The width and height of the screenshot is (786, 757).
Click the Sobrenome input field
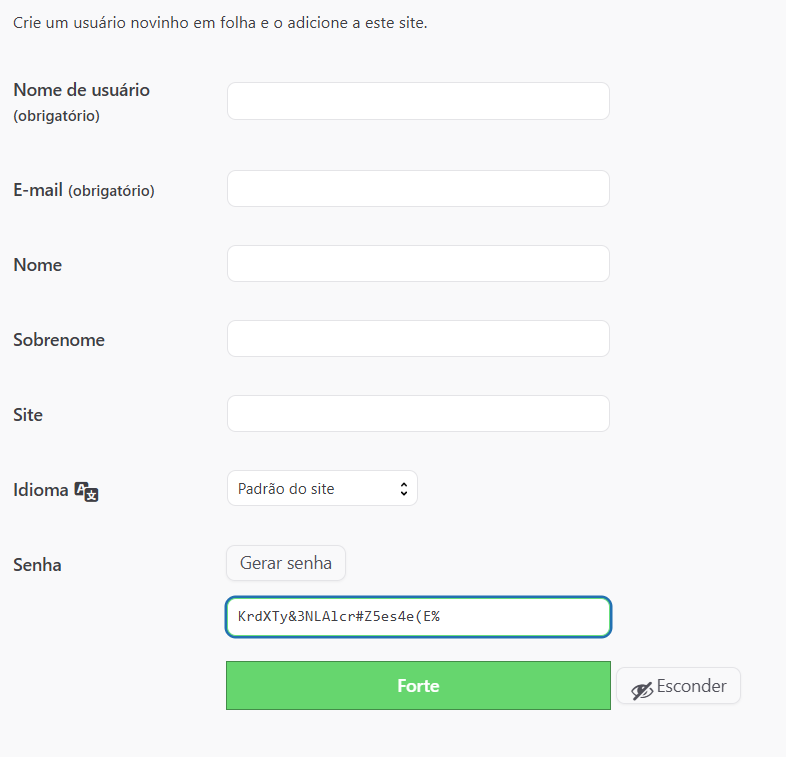point(418,339)
